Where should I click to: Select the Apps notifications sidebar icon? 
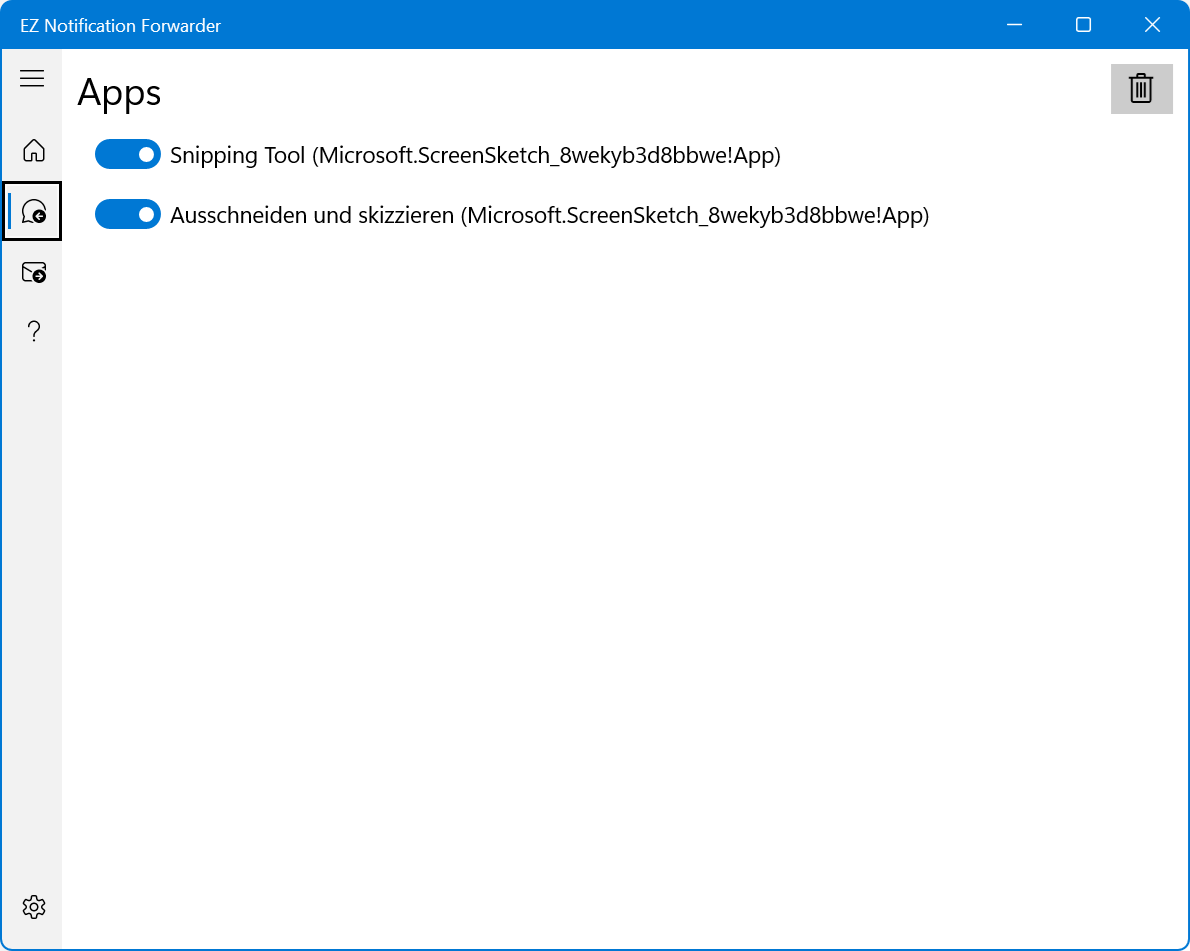click(33, 211)
